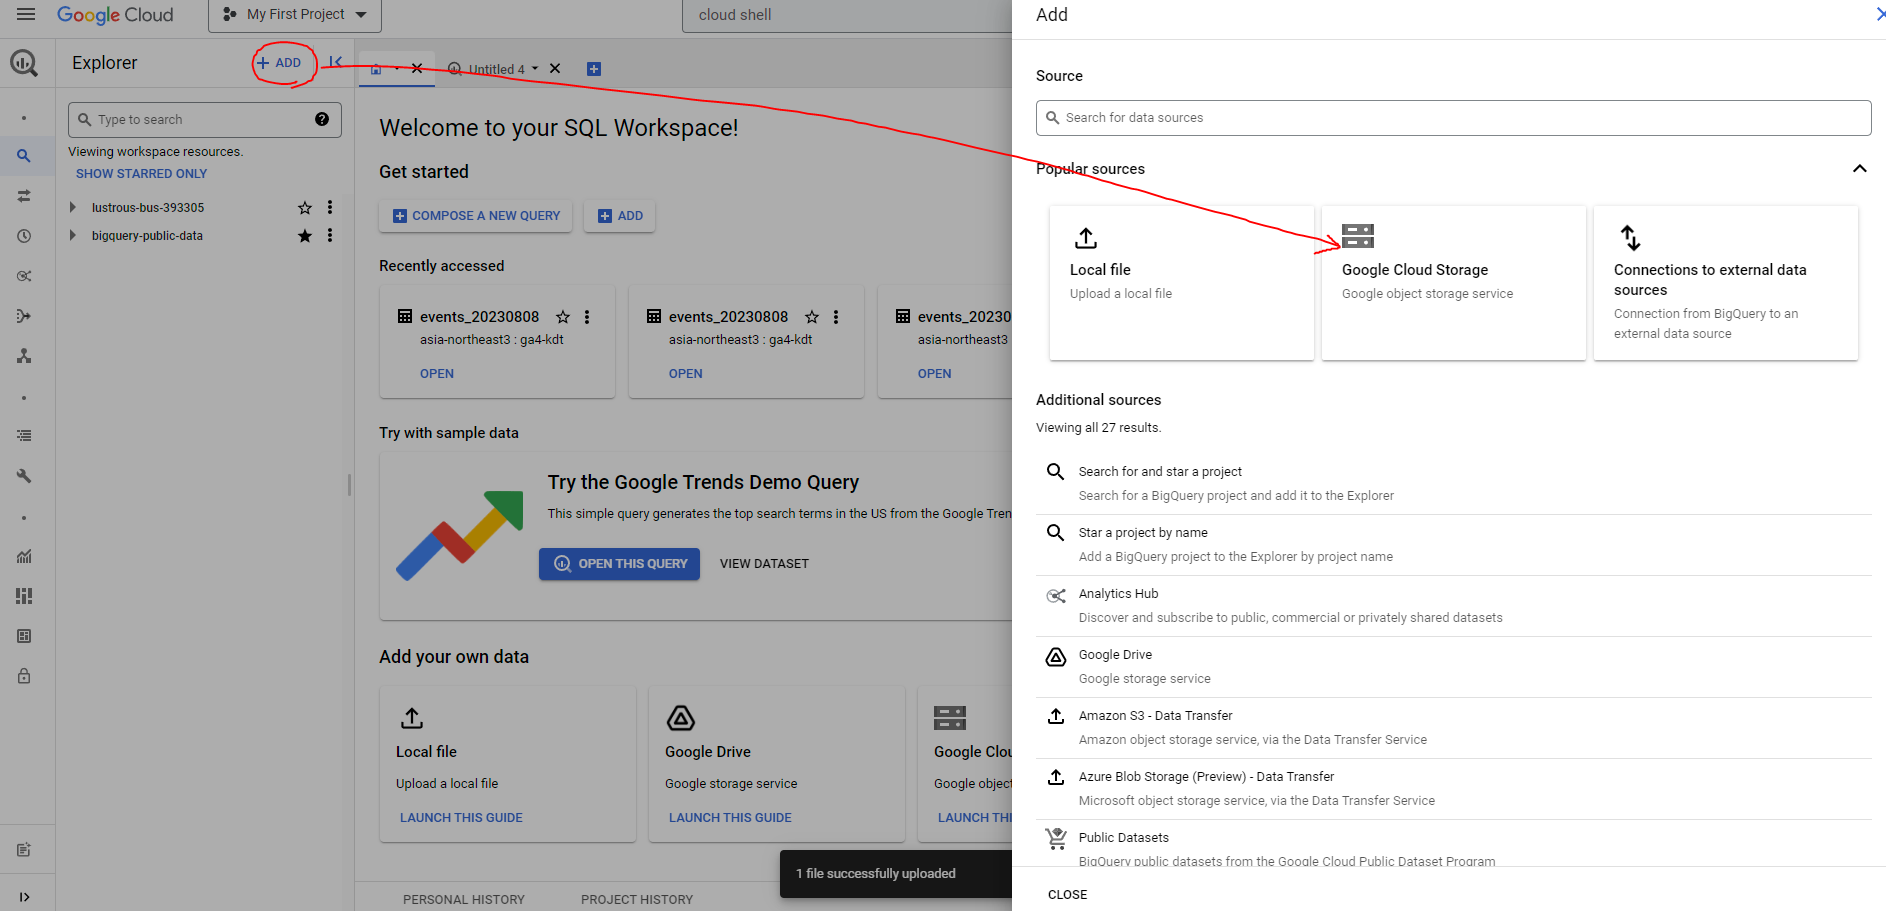
Task: Click the ADD button in Explorer header
Action: click(x=279, y=62)
